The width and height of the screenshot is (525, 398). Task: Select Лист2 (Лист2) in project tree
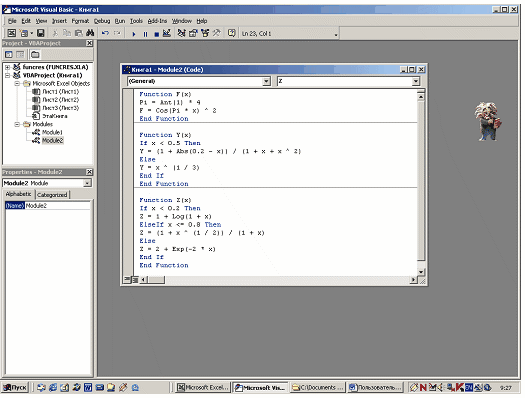tap(61, 100)
